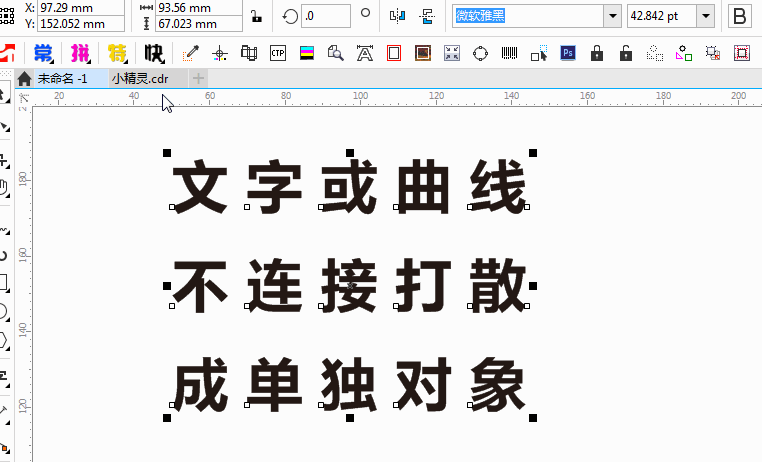The image size is (762, 462).
Task: Click the 42.842 pt font size field
Action: pyautogui.click(x=662, y=16)
